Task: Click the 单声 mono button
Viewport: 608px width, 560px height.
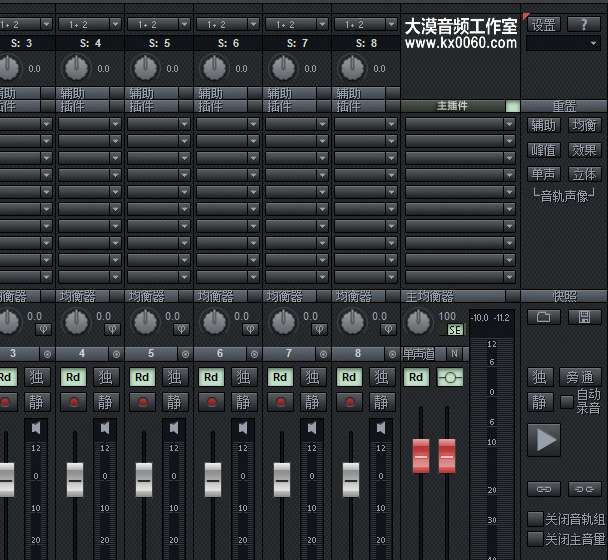Action: pyautogui.click(x=544, y=174)
